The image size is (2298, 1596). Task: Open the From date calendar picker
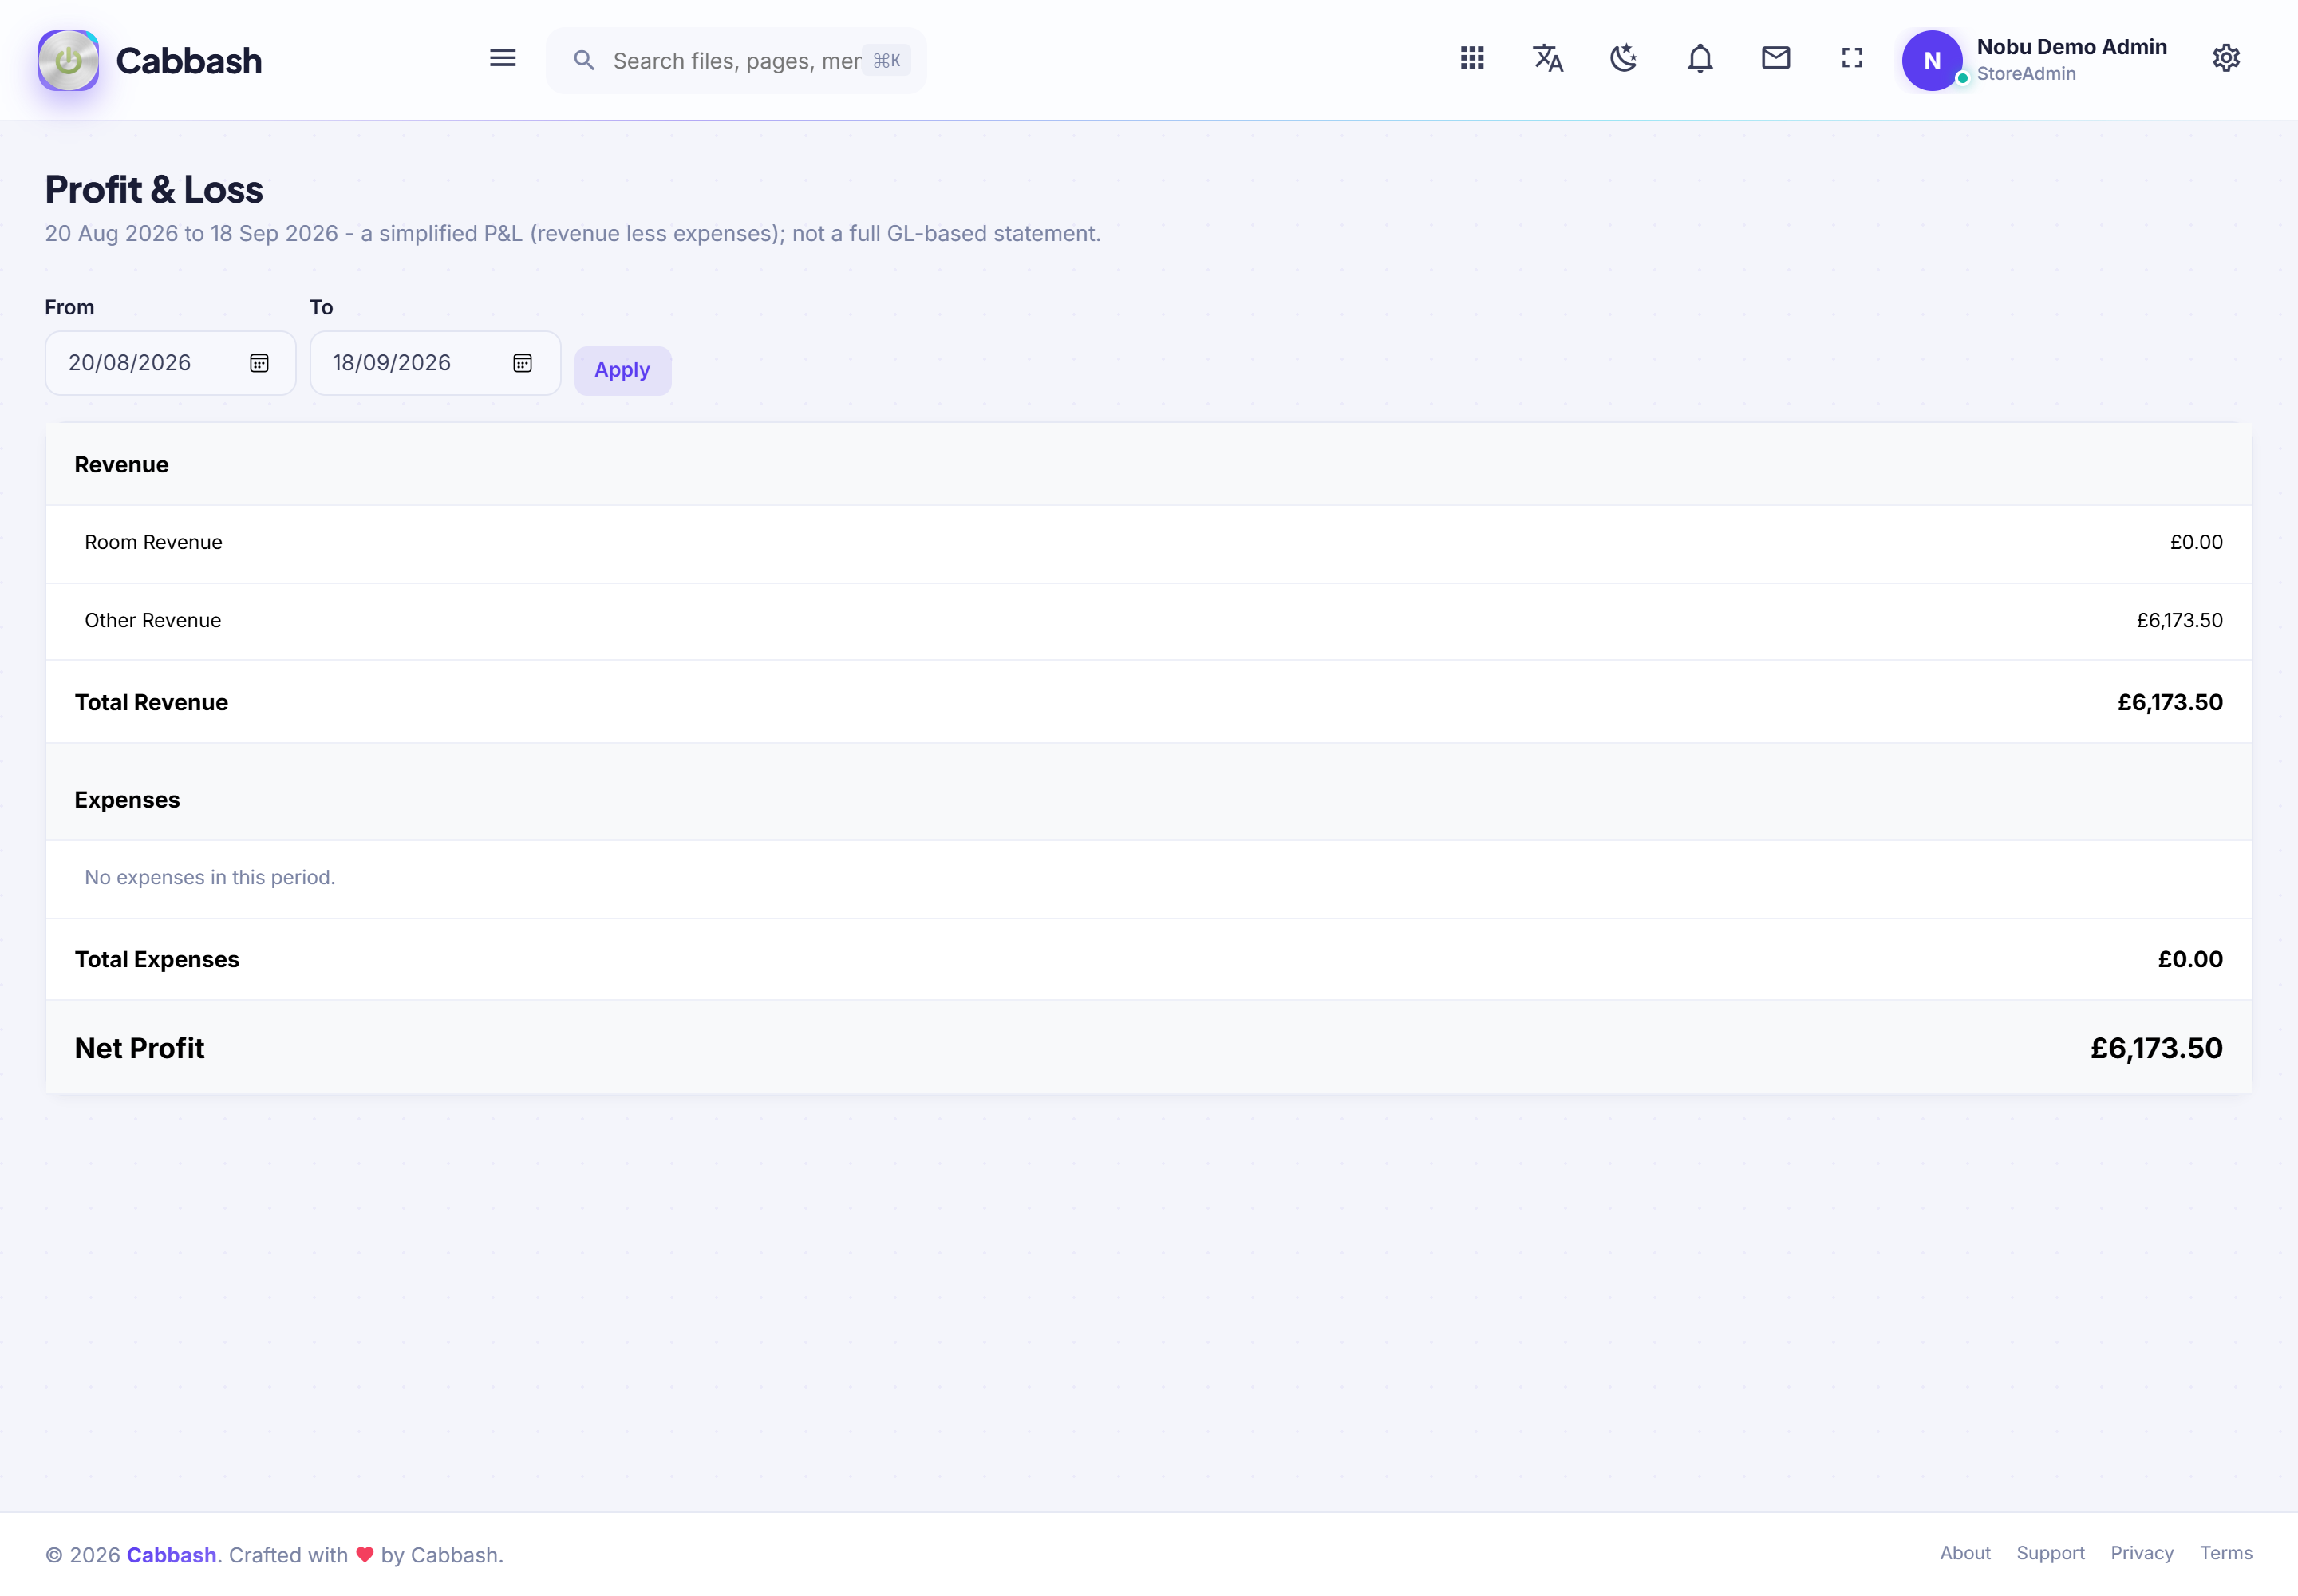tap(259, 363)
